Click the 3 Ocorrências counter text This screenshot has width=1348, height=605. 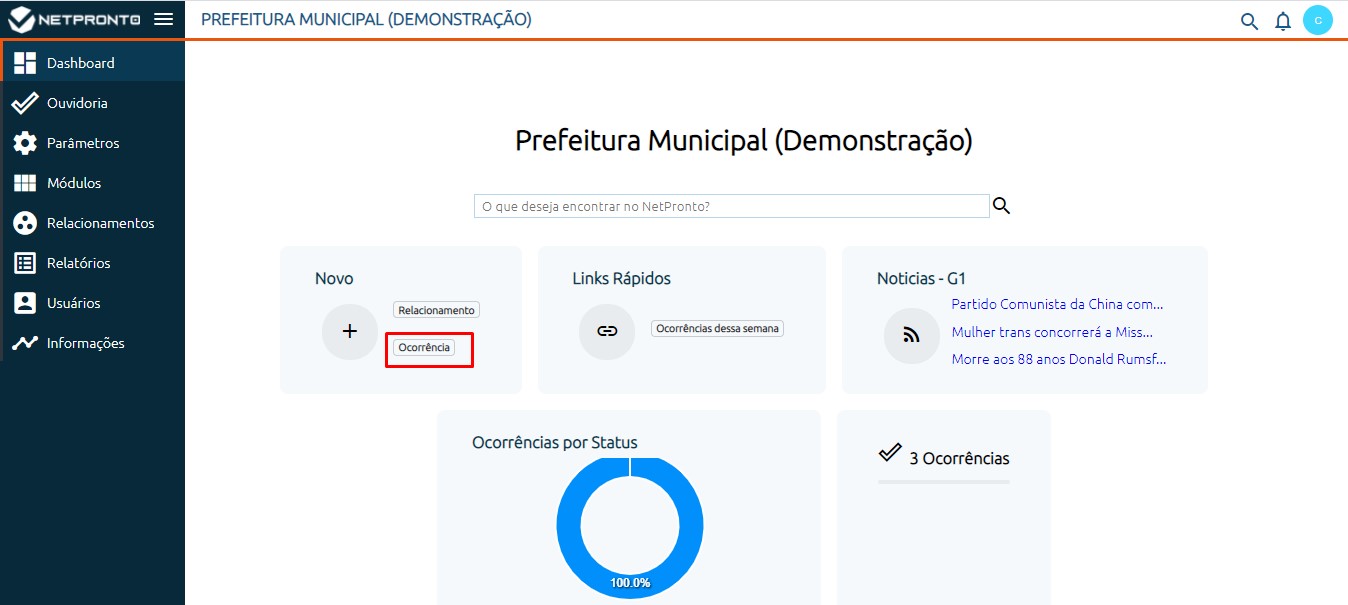click(959, 459)
